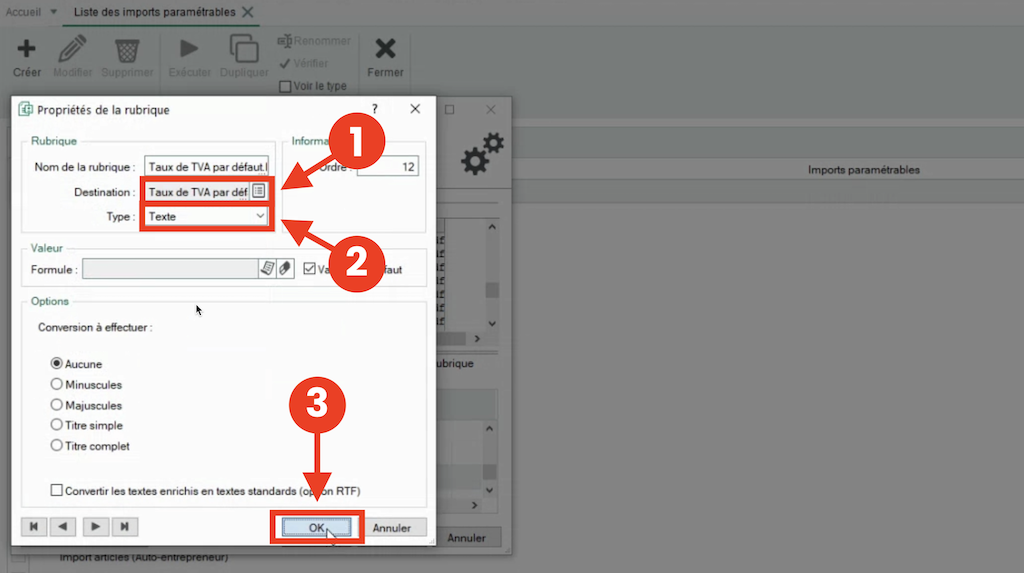This screenshot has height=573, width=1024.
Task: Close the background wizard window
Action: pyautogui.click(x=490, y=109)
